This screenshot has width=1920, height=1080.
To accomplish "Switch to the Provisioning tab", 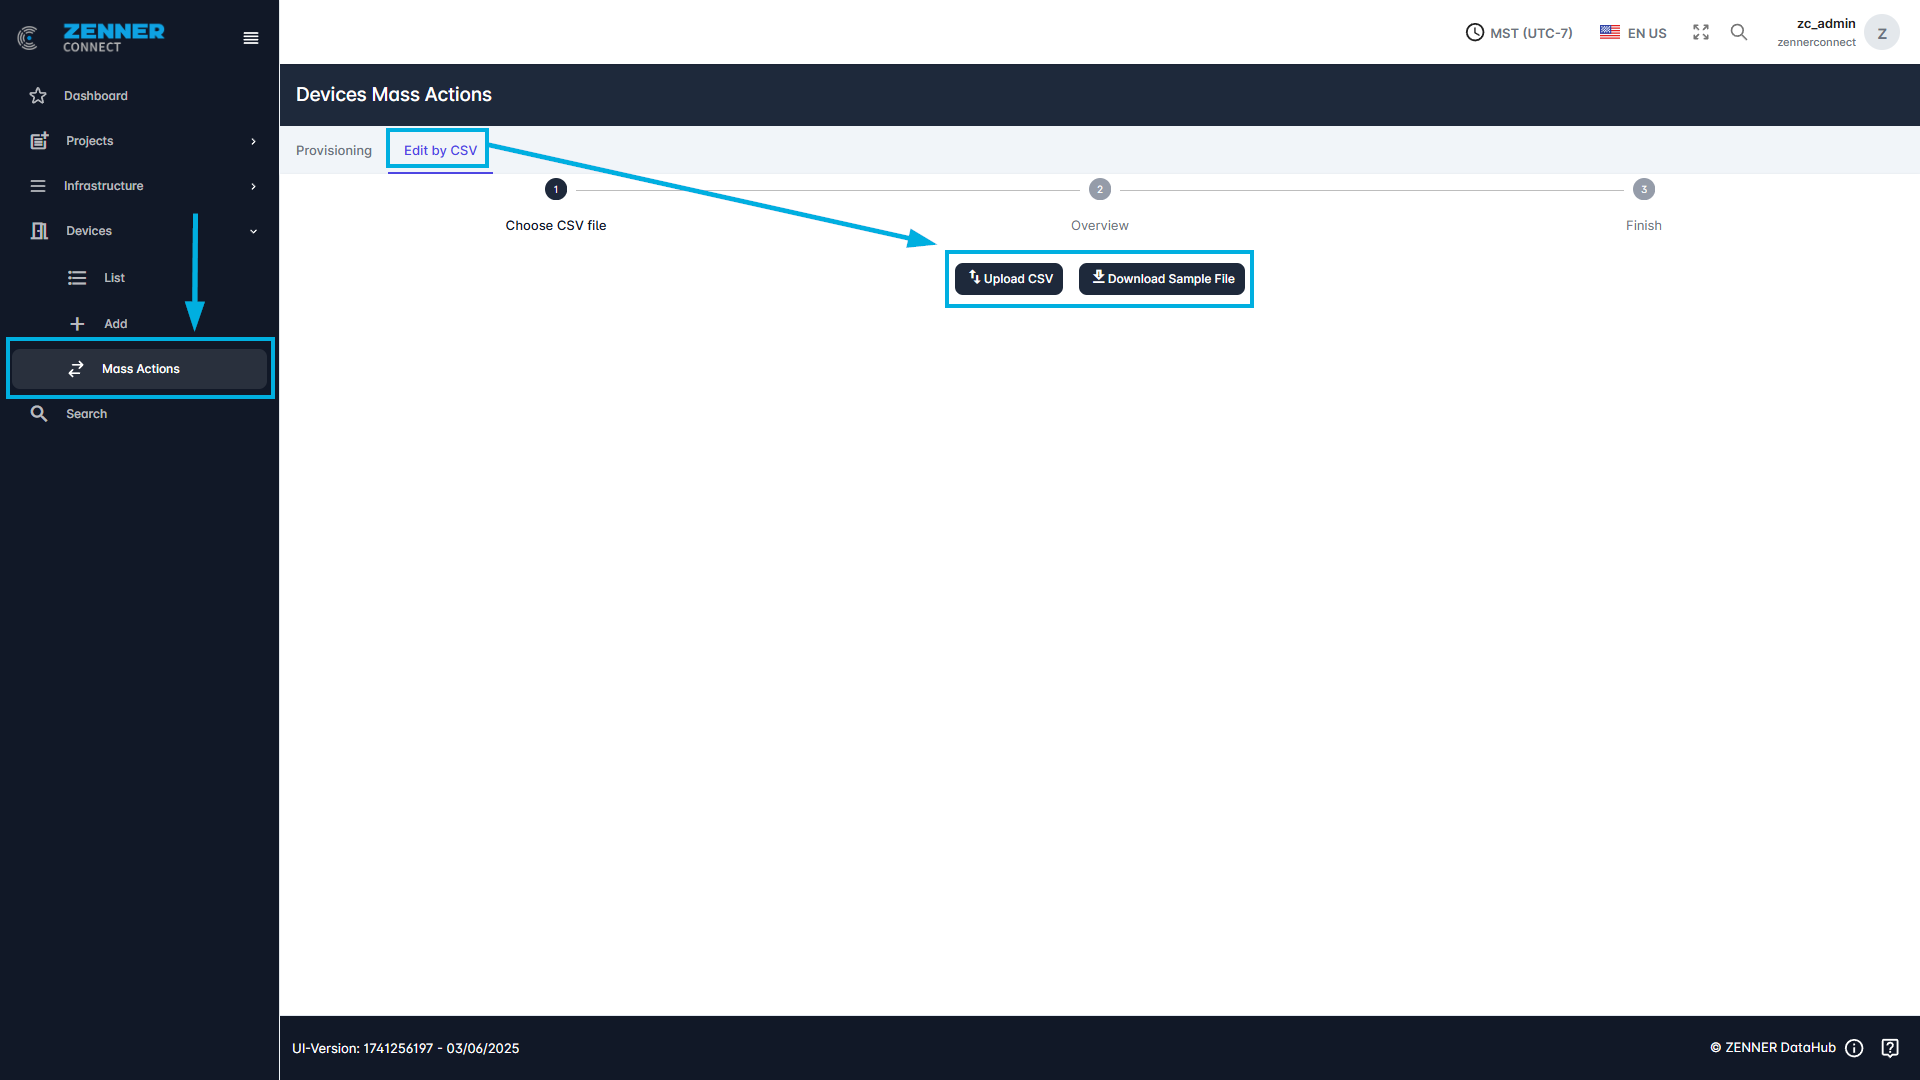I will pyautogui.click(x=334, y=150).
